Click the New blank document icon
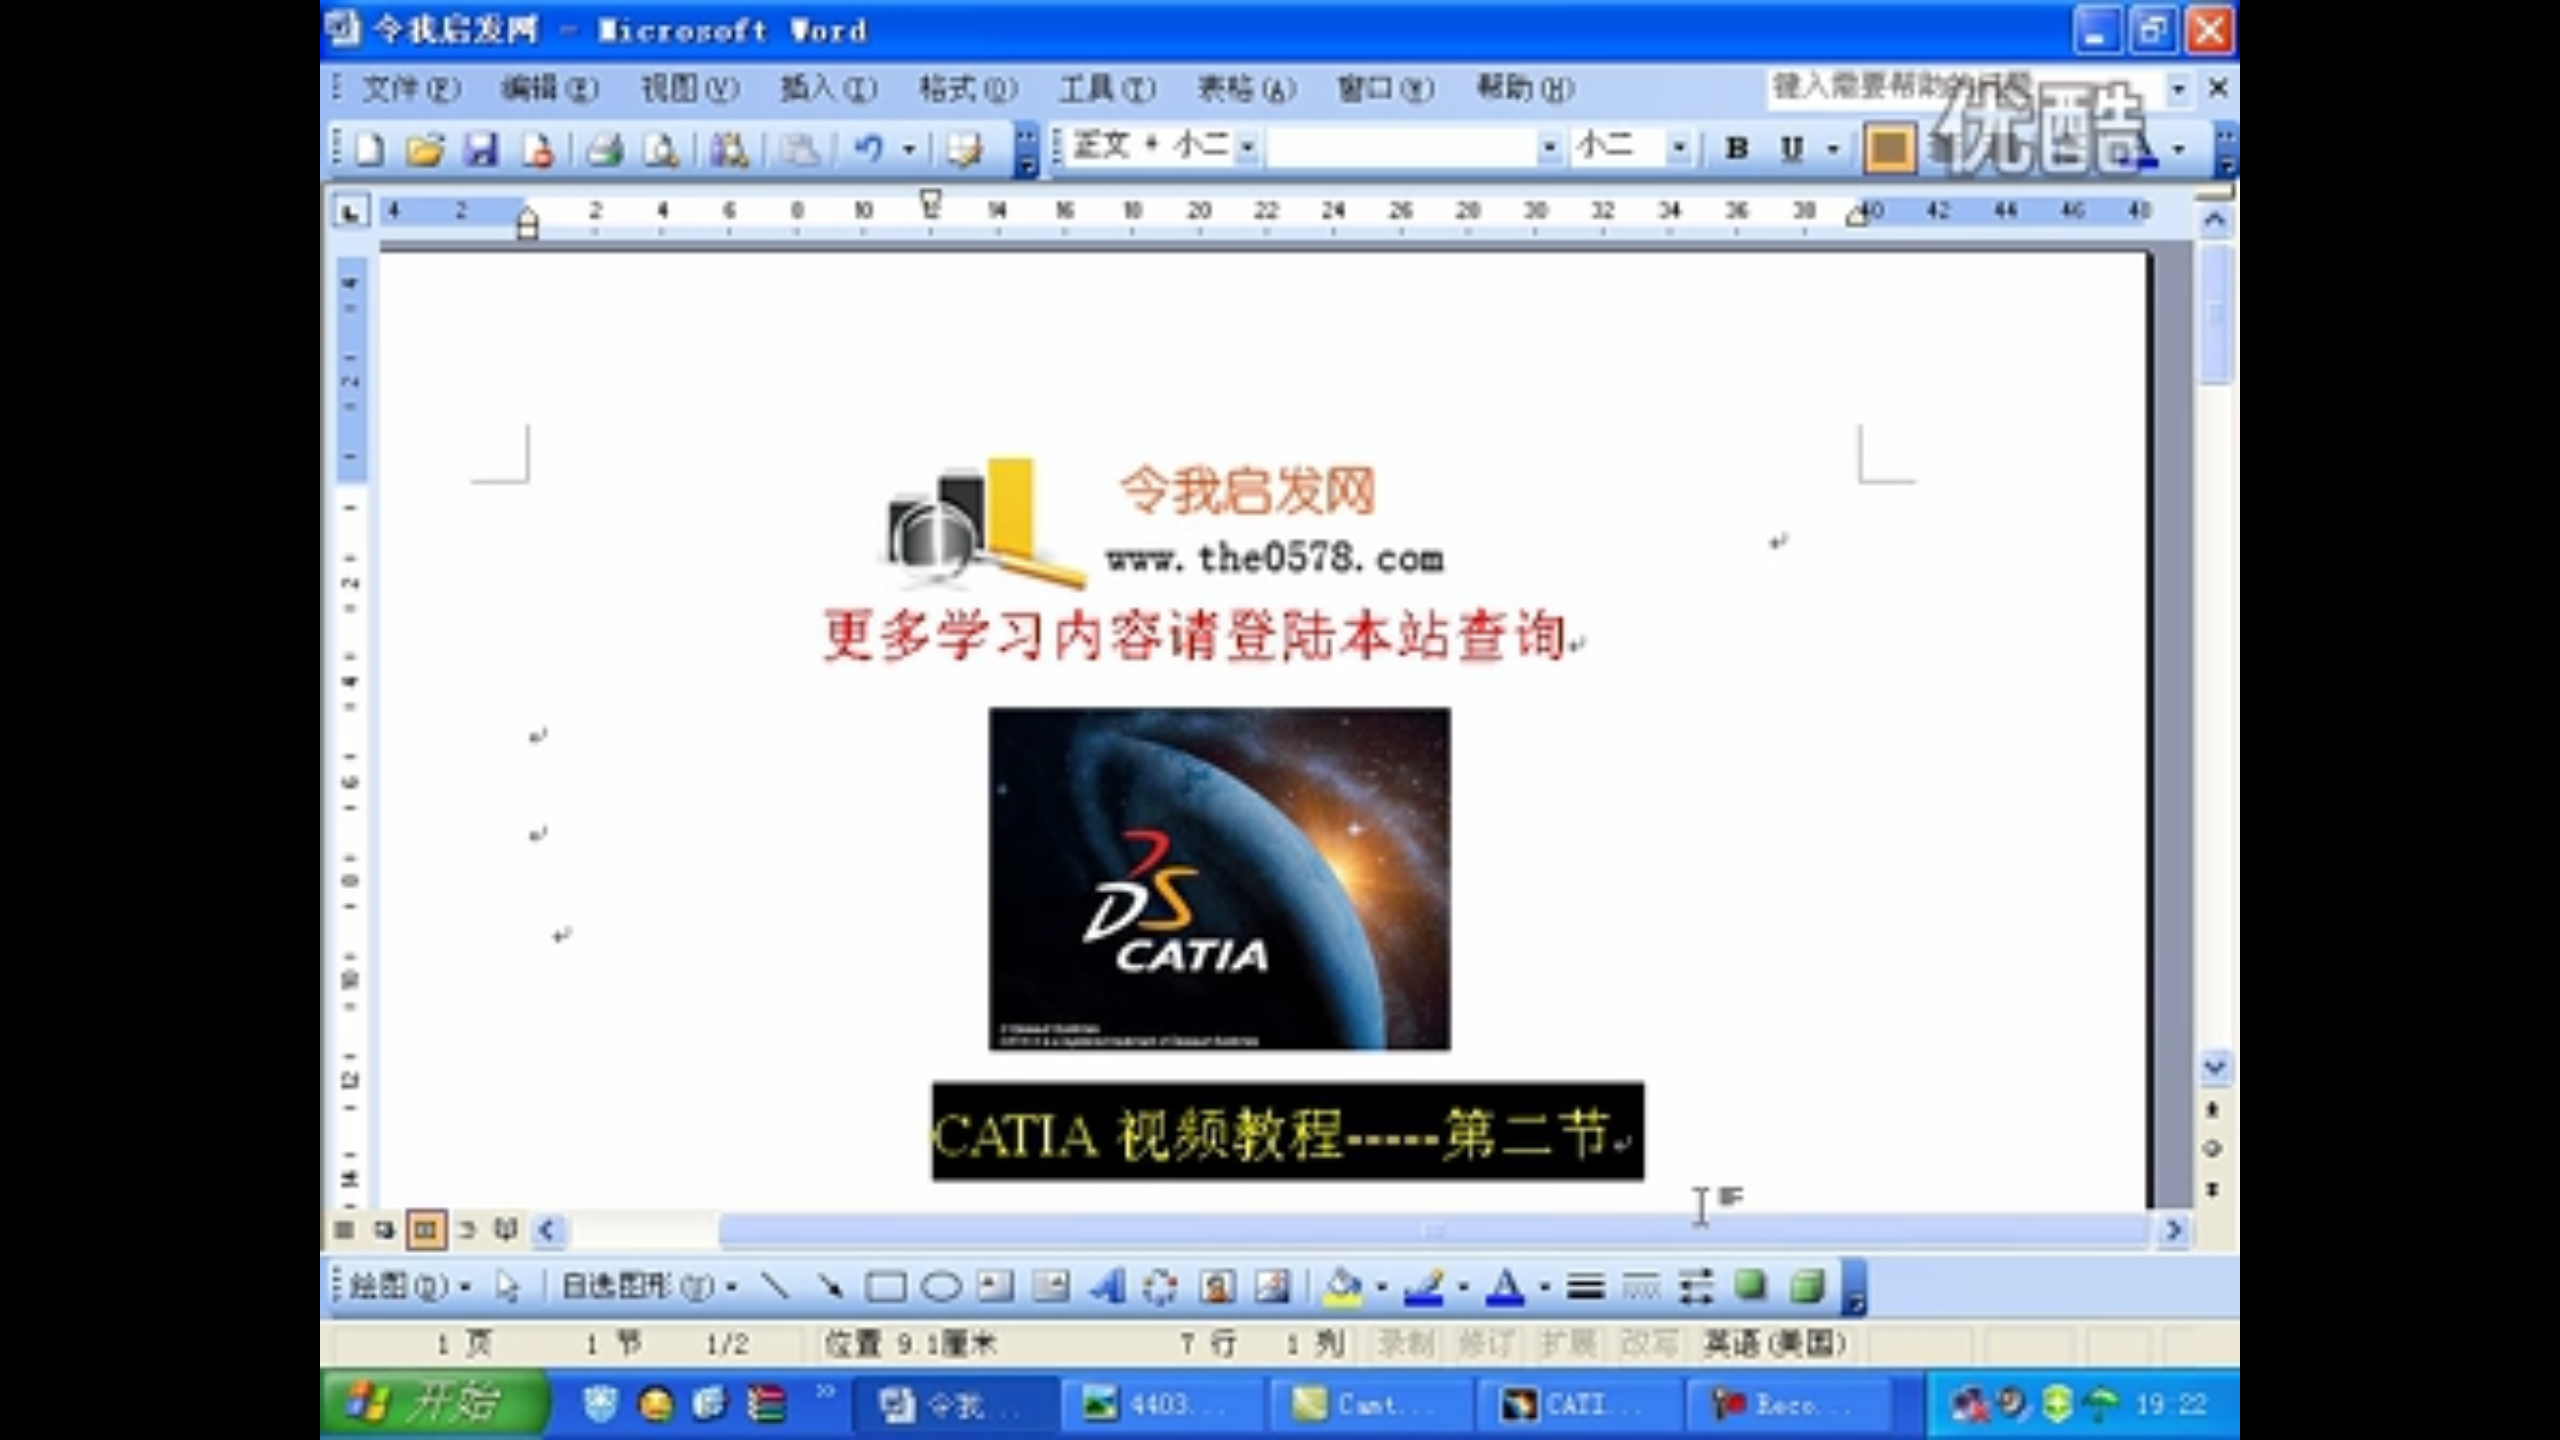 (370, 150)
